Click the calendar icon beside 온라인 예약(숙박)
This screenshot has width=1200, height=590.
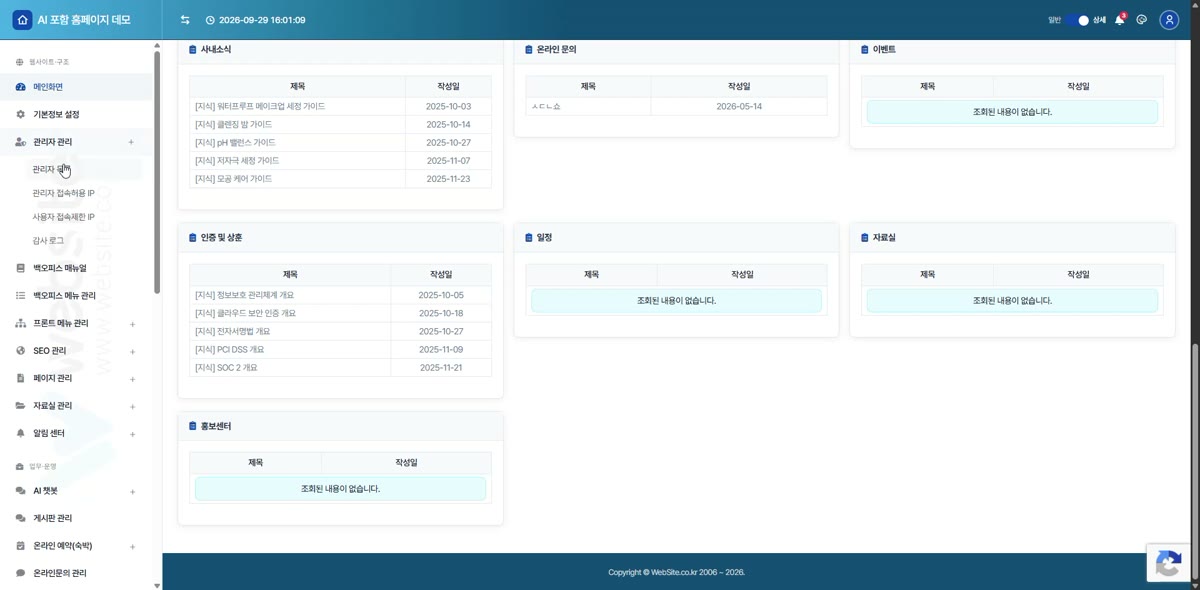click(x=21, y=546)
